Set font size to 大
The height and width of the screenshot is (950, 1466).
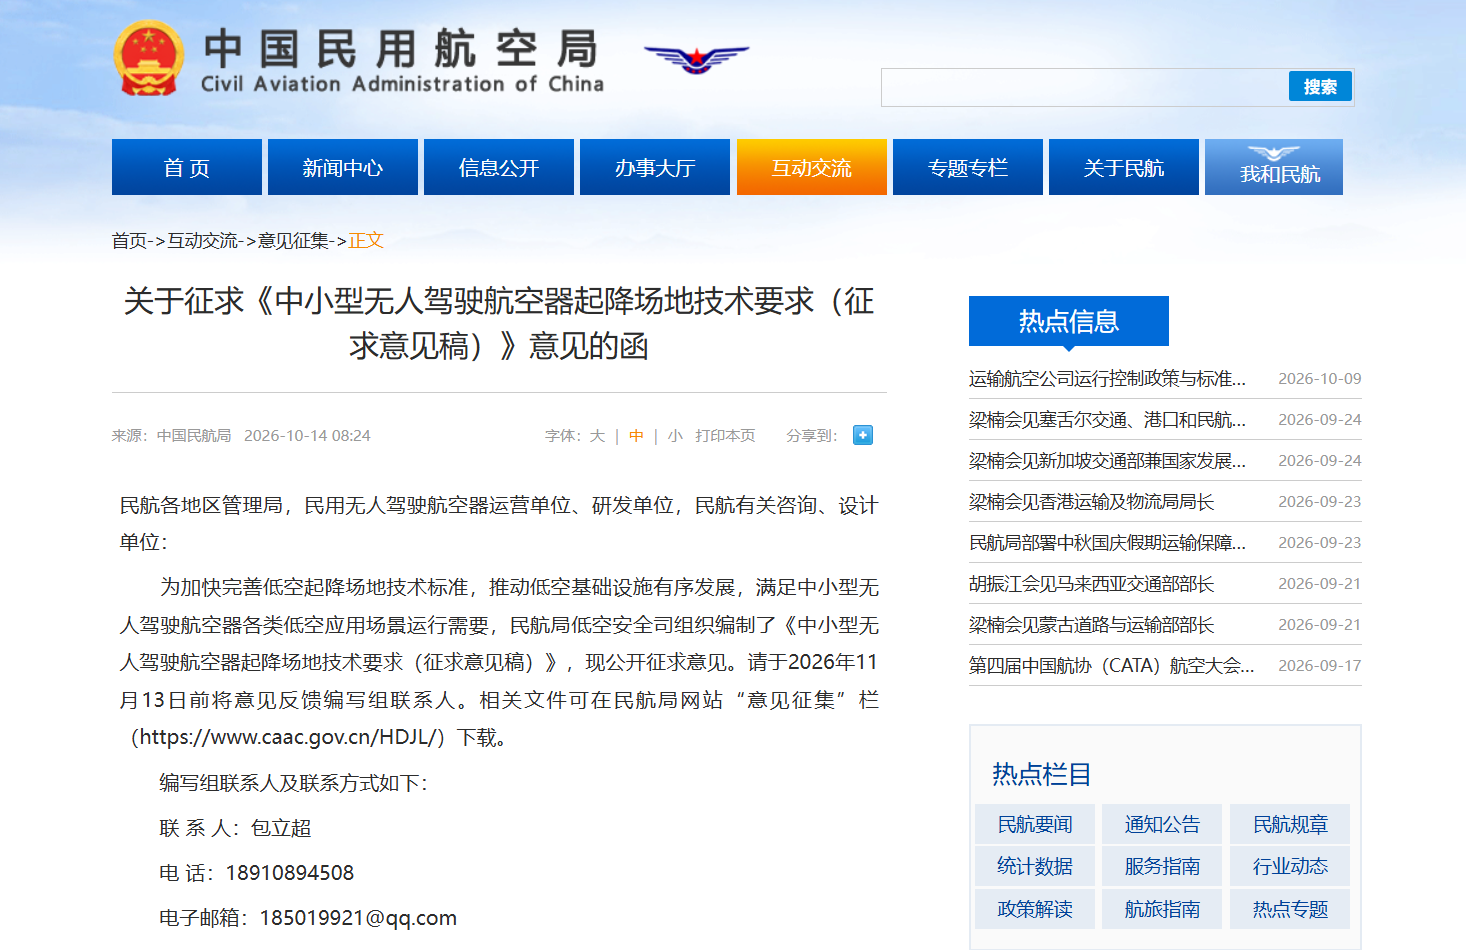597,436
